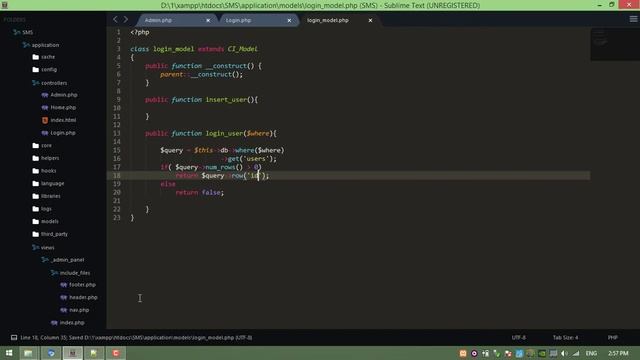Open the red C app on taskbar
The width and height of the screenshot is (640, 360).
coord(116,353)
